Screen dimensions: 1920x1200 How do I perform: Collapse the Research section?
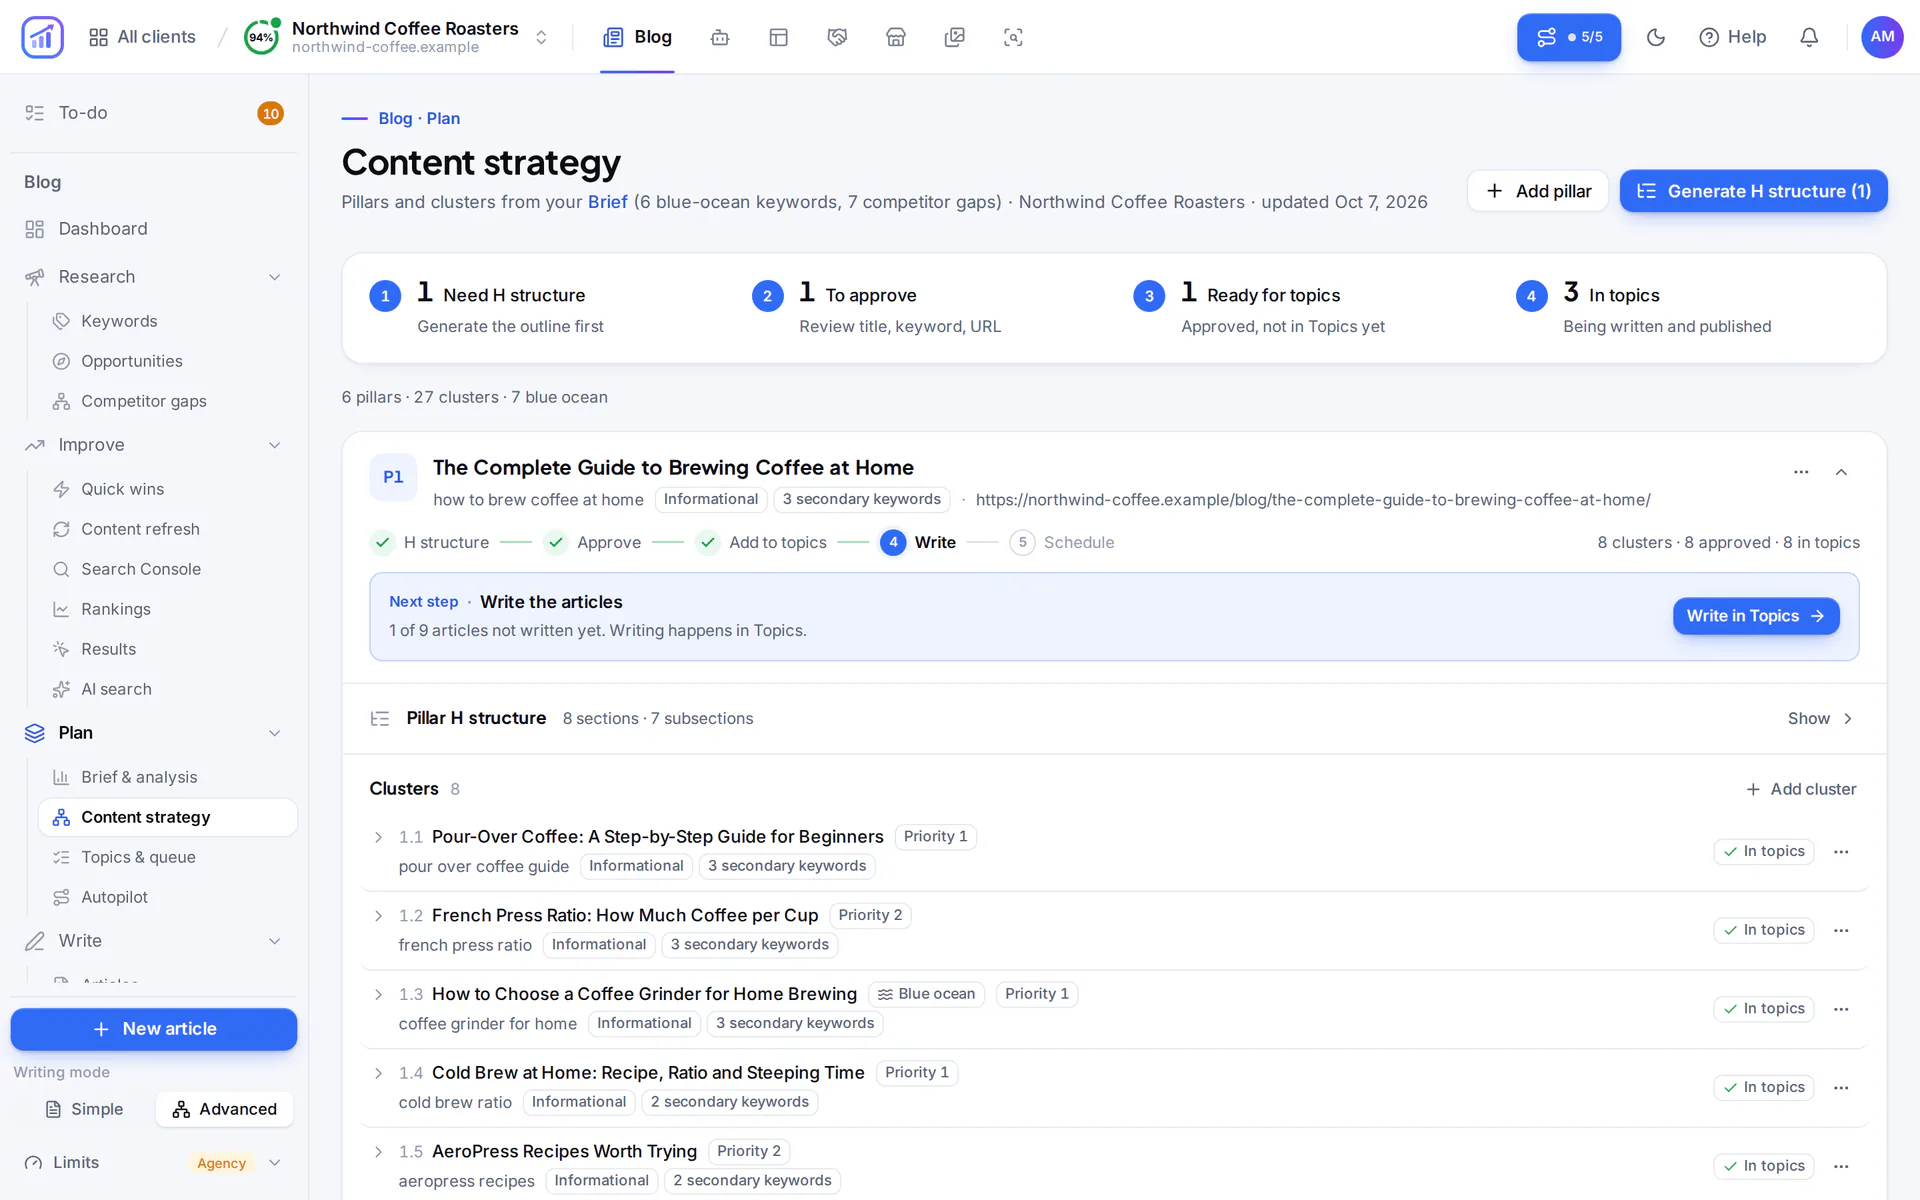(154, 277)
